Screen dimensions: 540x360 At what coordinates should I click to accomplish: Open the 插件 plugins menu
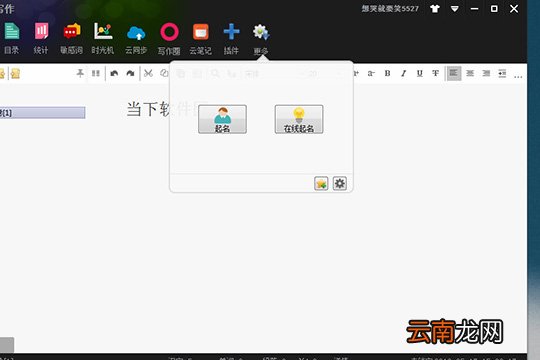pyautogui.click(x=231, y=38)
